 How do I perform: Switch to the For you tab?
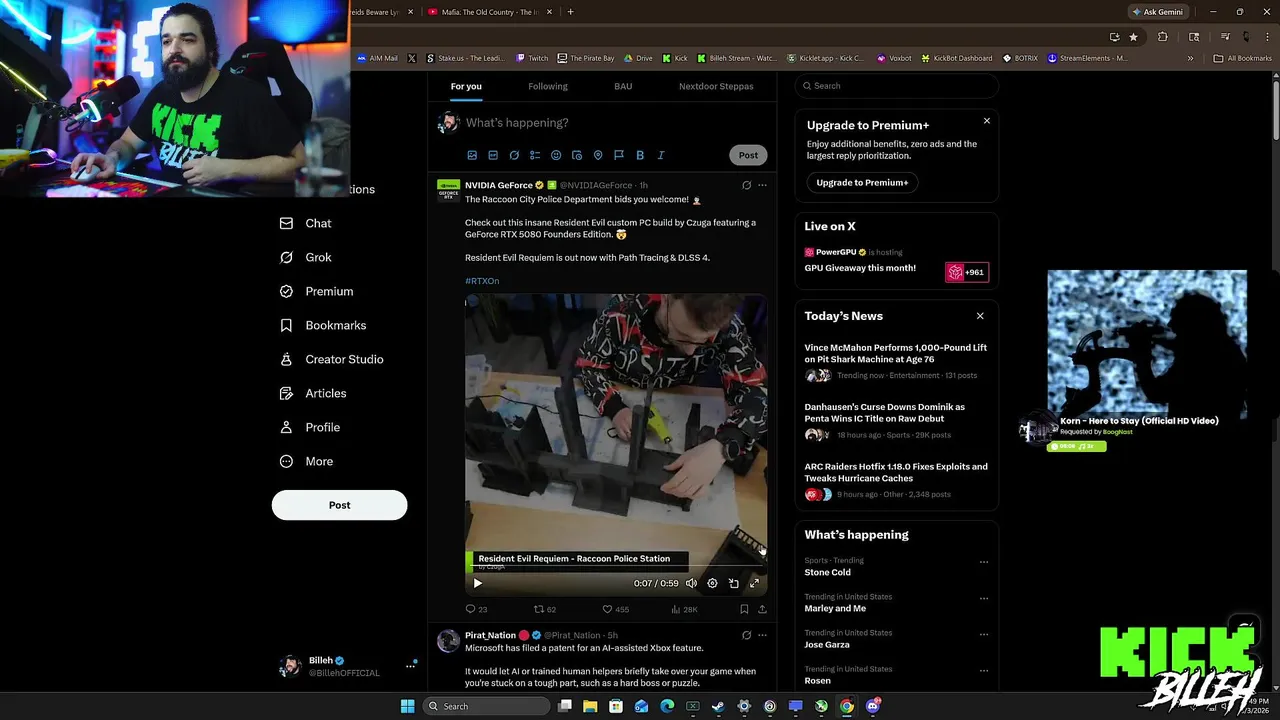point(465,86)
